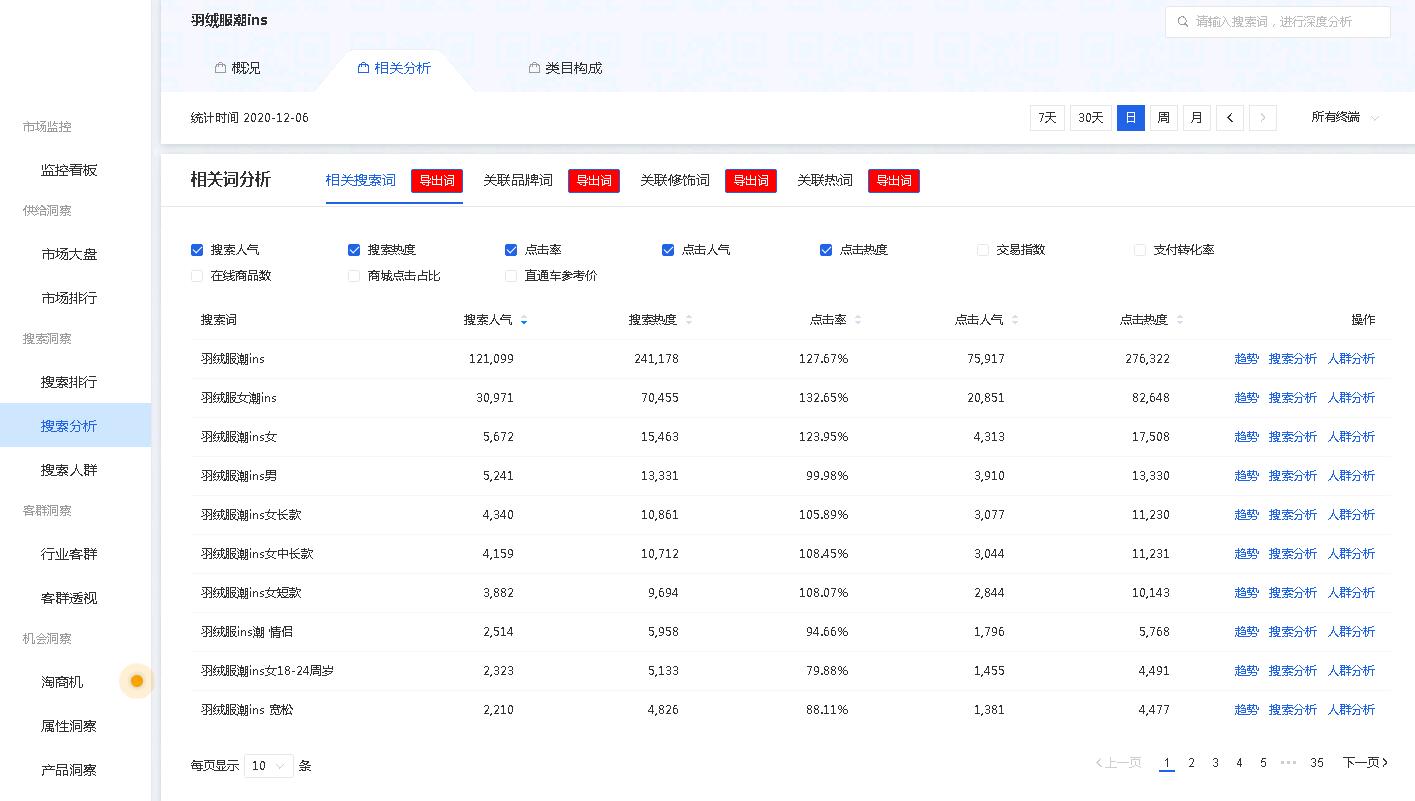Open 市场排行 in the sidebar
This screenshot has width=1415, height=801.
point(69,298)
